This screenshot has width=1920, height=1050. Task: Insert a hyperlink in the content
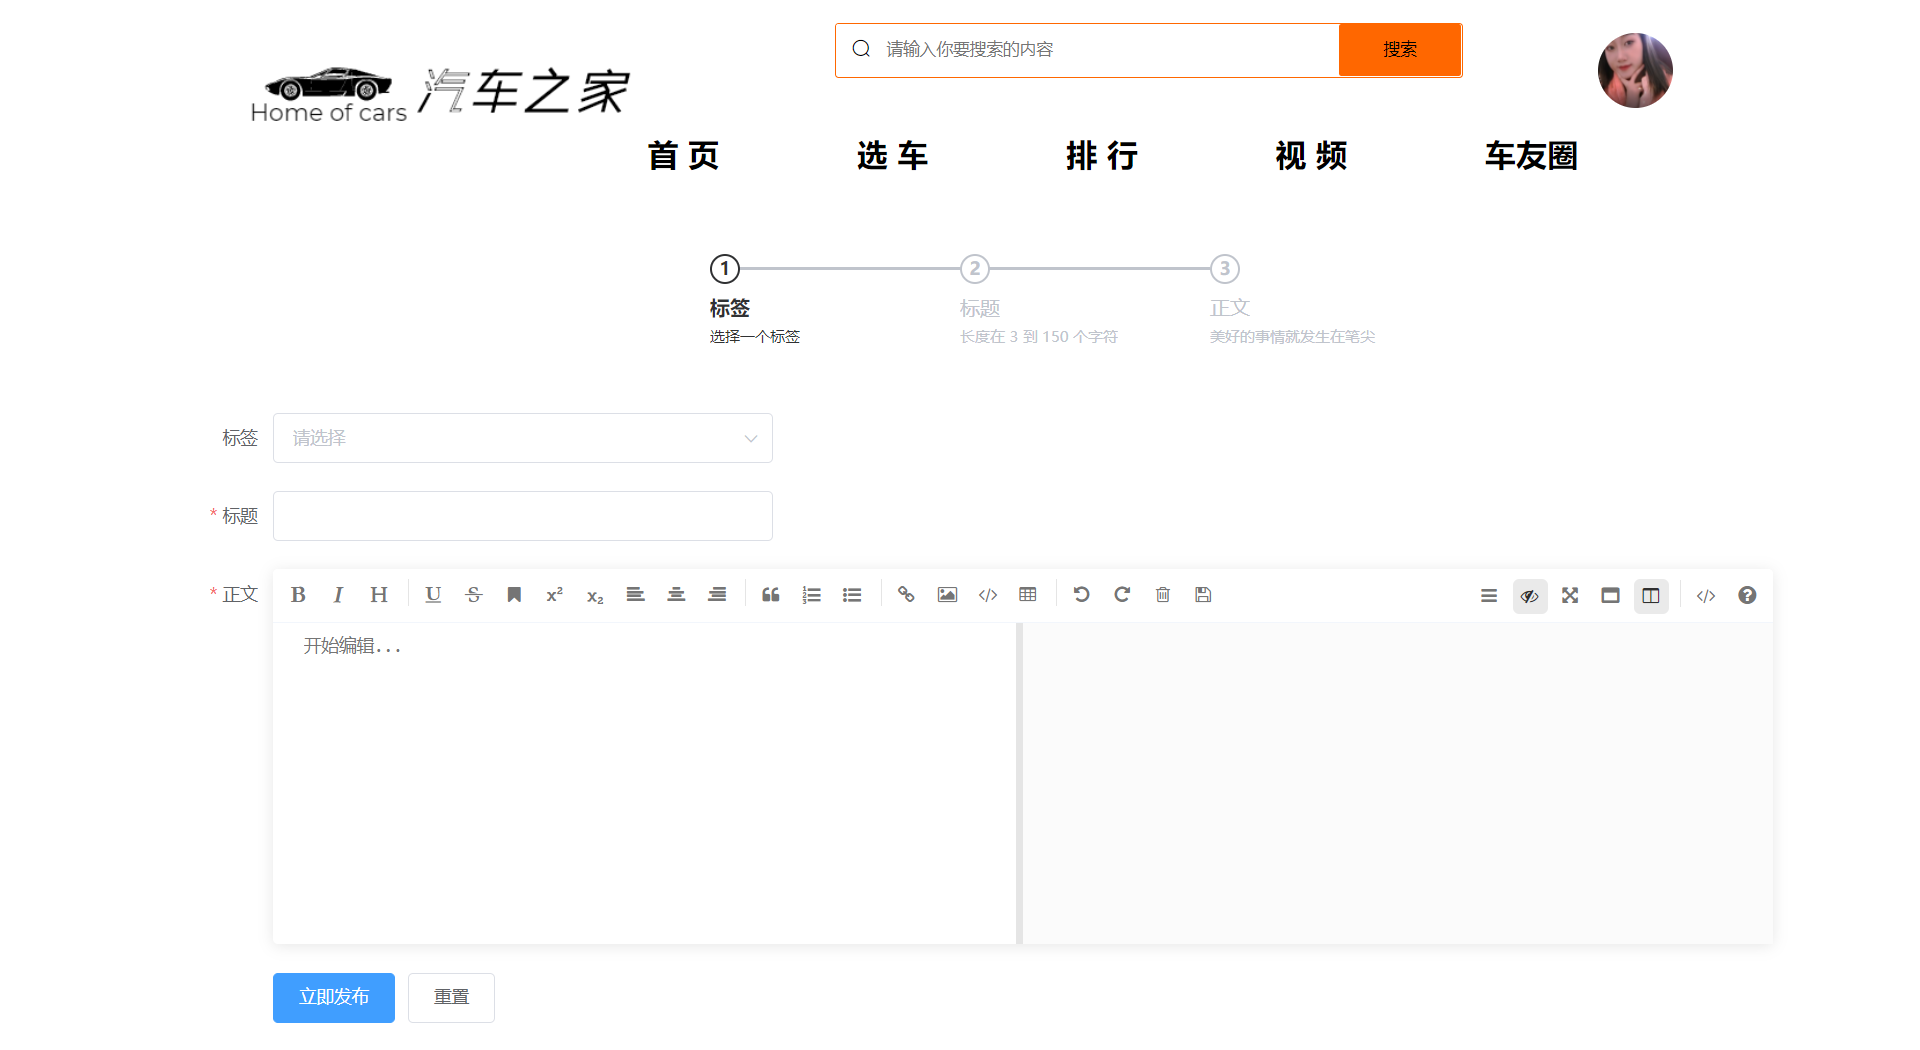click(x=906, y=594)
